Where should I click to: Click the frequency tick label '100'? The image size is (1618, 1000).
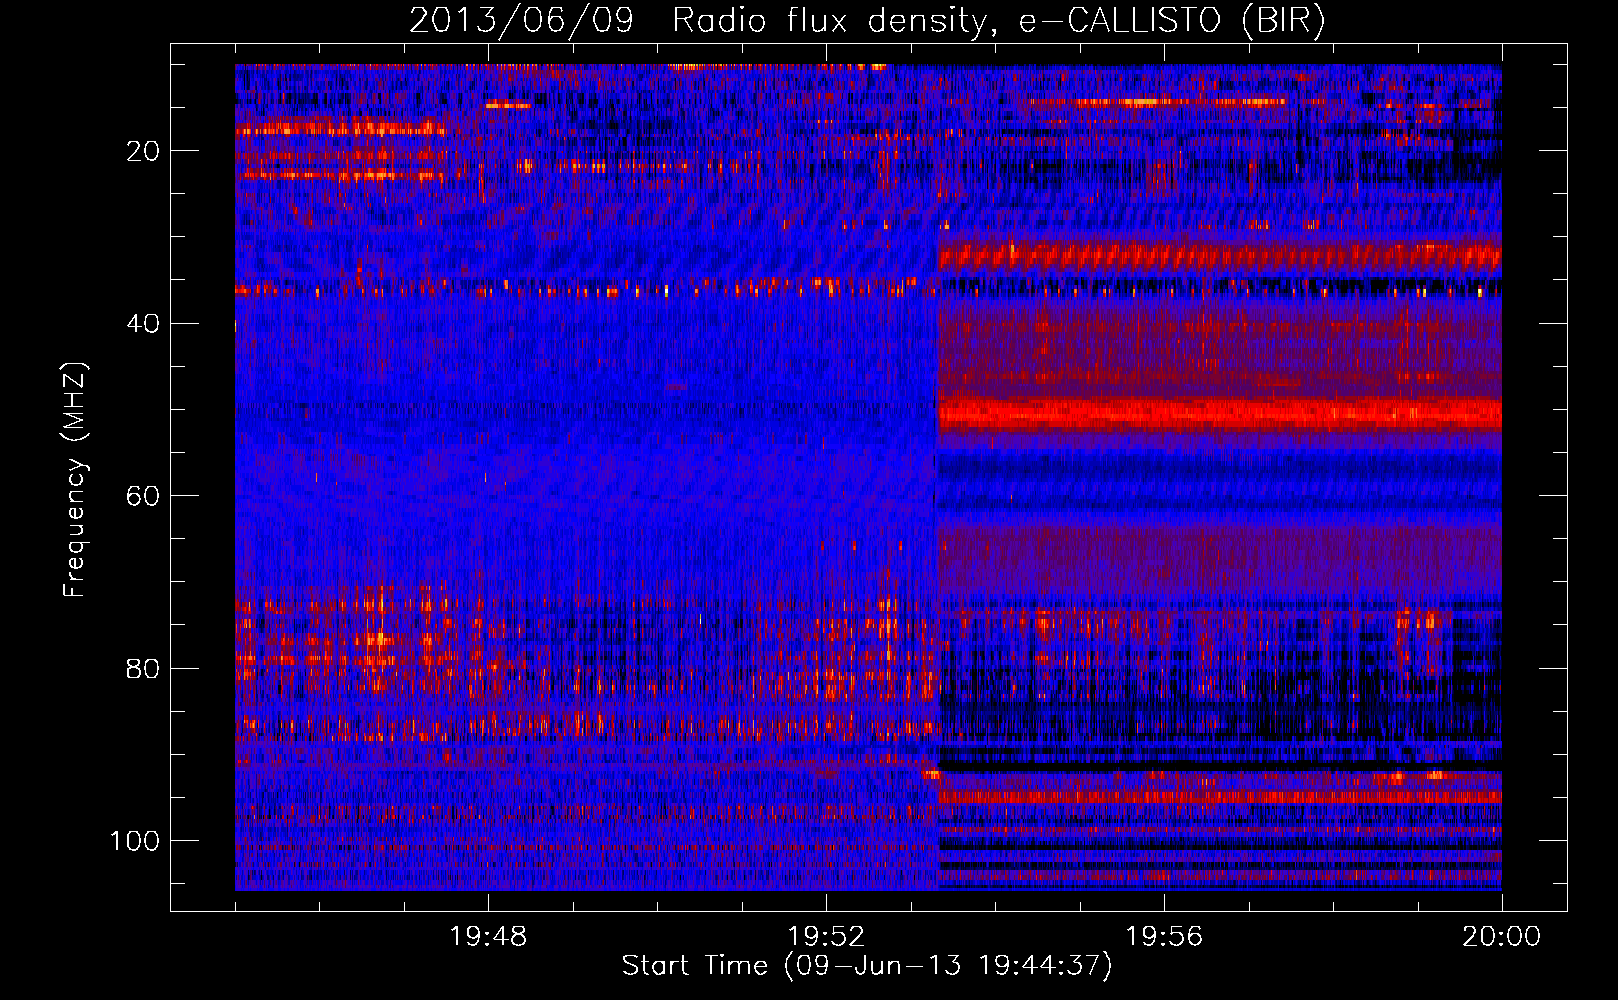click(x=135, y=841)
